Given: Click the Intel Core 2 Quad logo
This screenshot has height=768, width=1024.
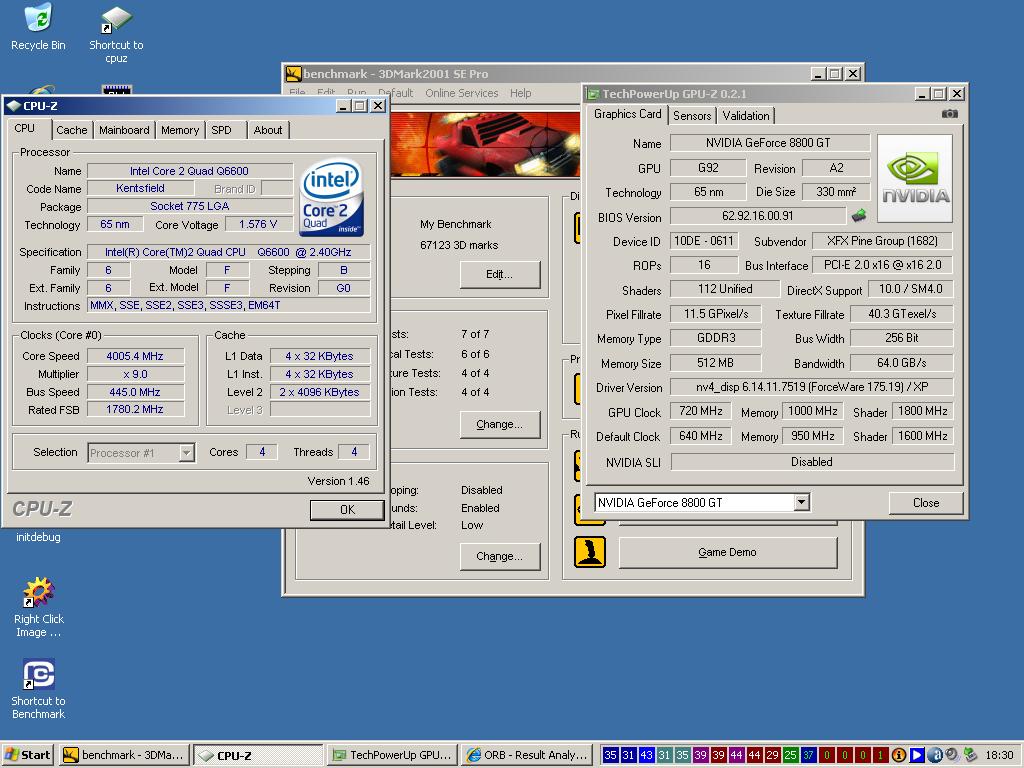Looking at the screenshot, I should pyautogui.click(x=331, y=197).
